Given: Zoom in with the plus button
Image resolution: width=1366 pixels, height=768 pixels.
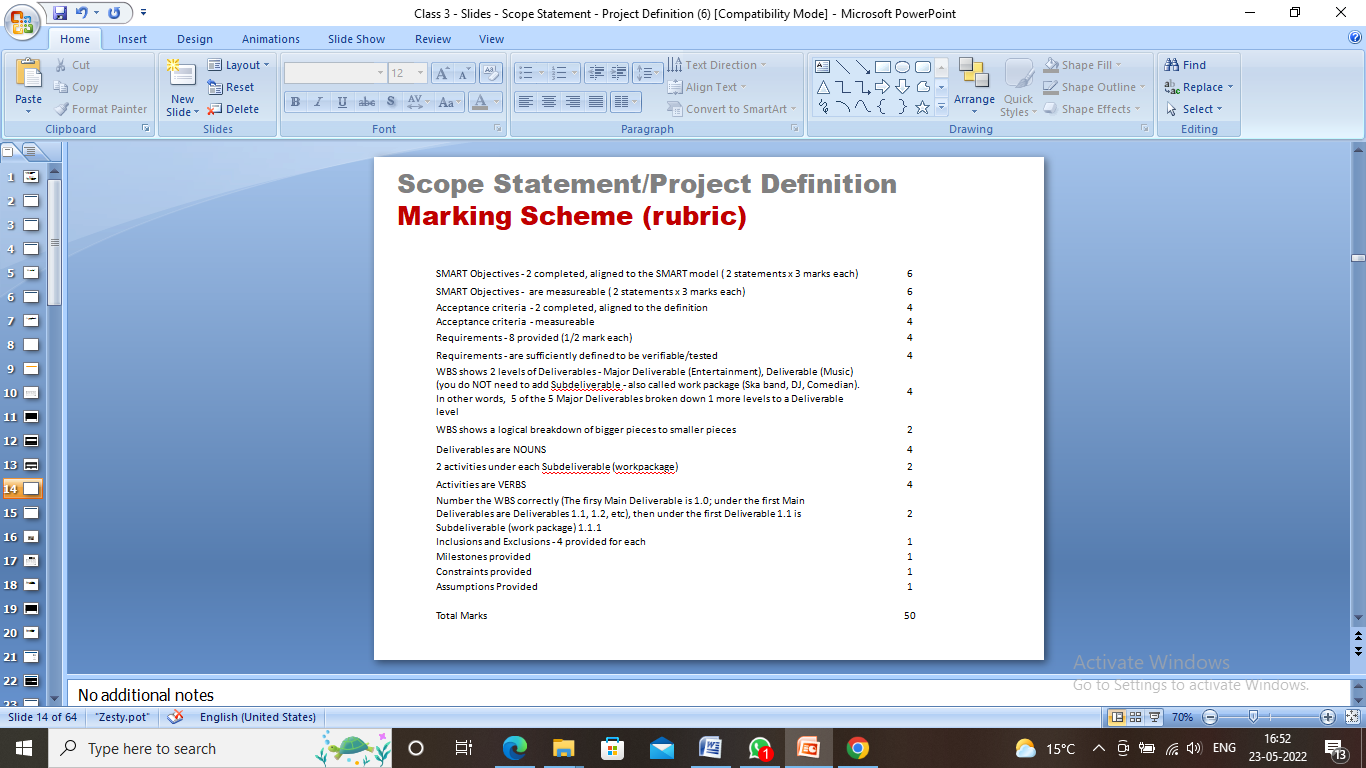Looking at the screenshot, I should coord(1328,717).
